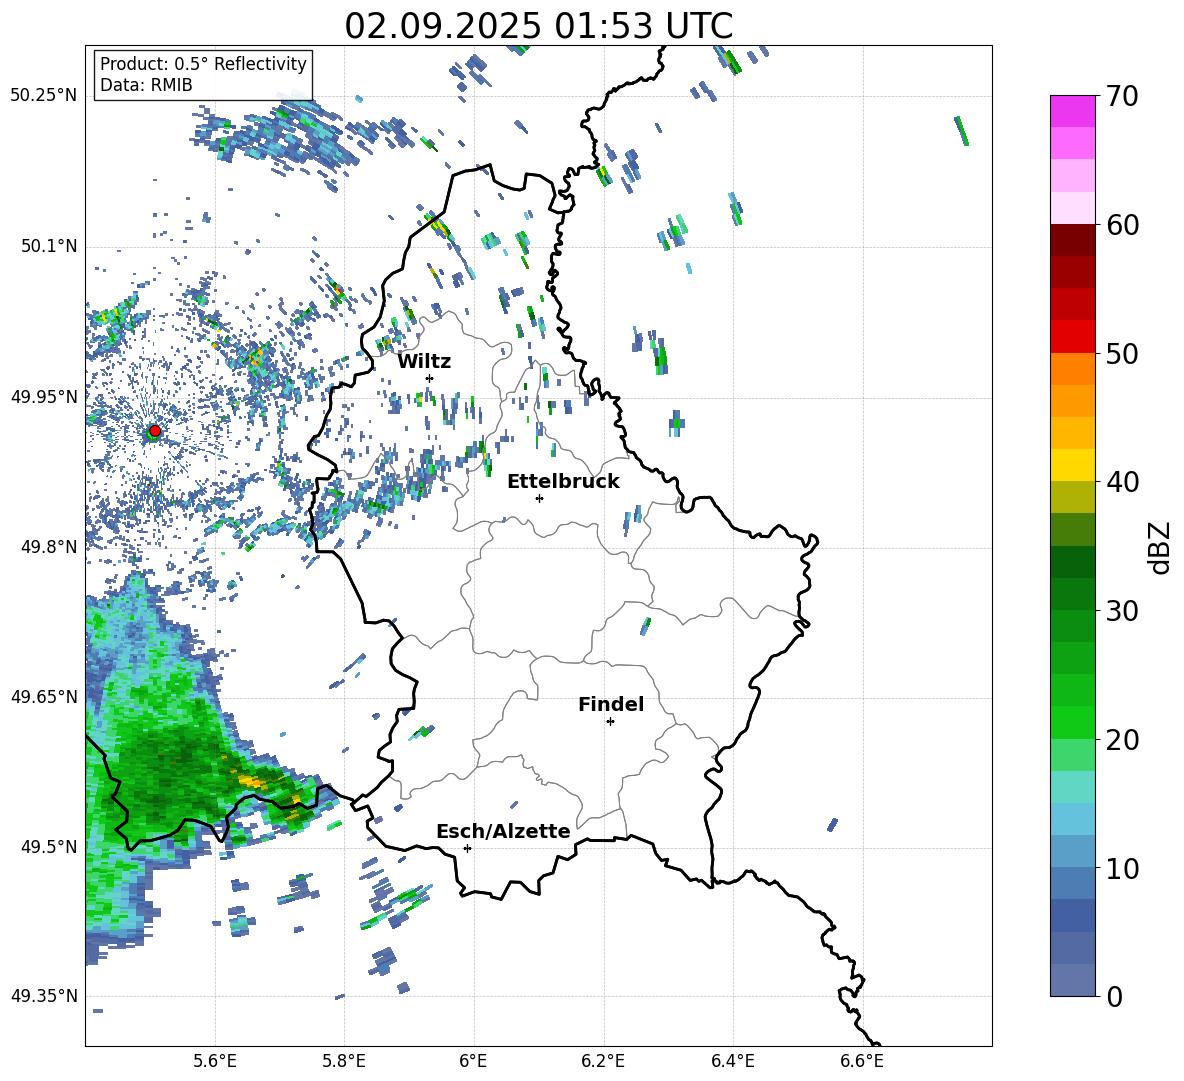This screenshot has height=1081, width=1184.
Task: Click the 49.5°N latitude label
Action: click(48, 846)
